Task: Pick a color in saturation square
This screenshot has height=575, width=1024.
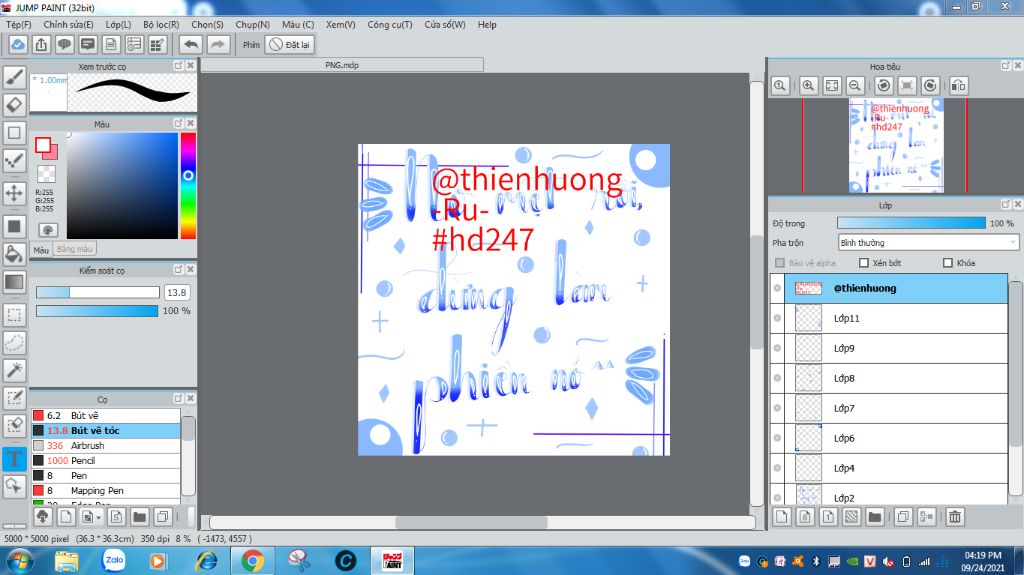Action: coord(122,186)
